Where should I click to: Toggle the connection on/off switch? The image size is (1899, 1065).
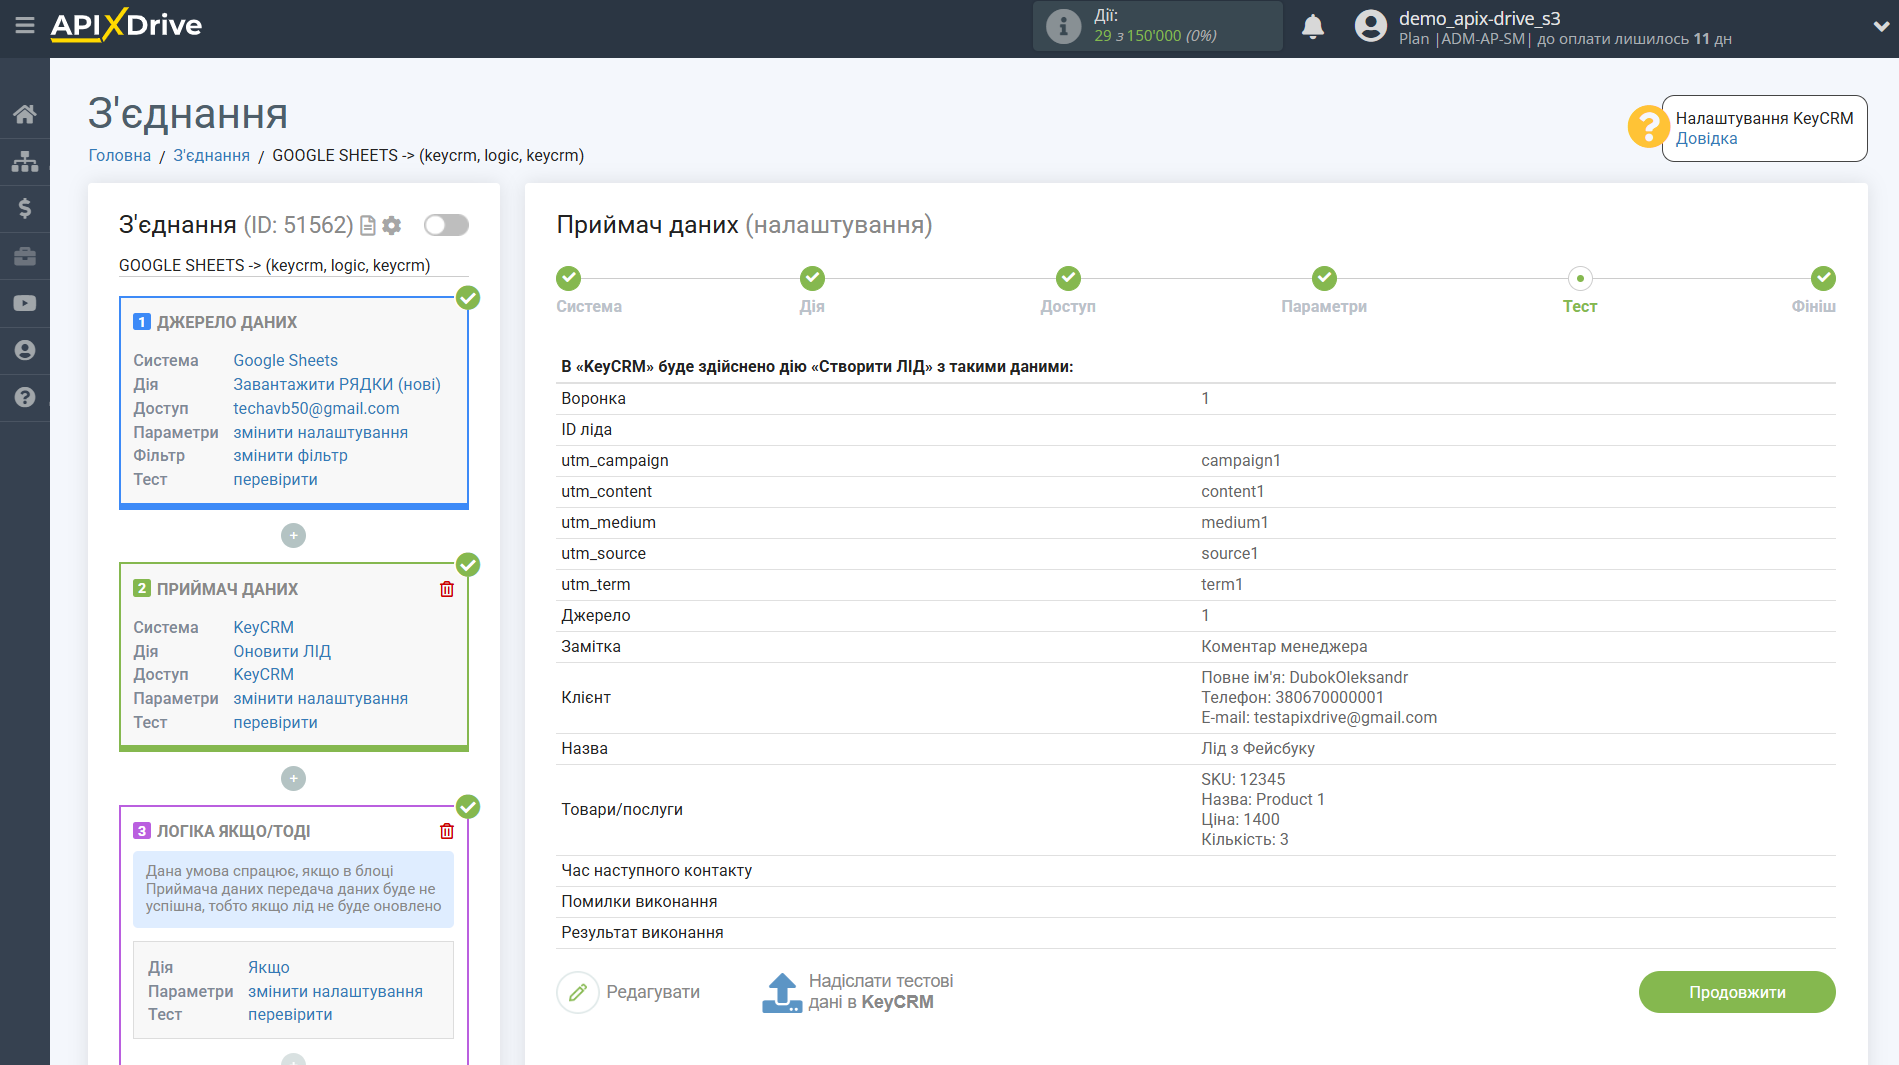tap(446, 225)
